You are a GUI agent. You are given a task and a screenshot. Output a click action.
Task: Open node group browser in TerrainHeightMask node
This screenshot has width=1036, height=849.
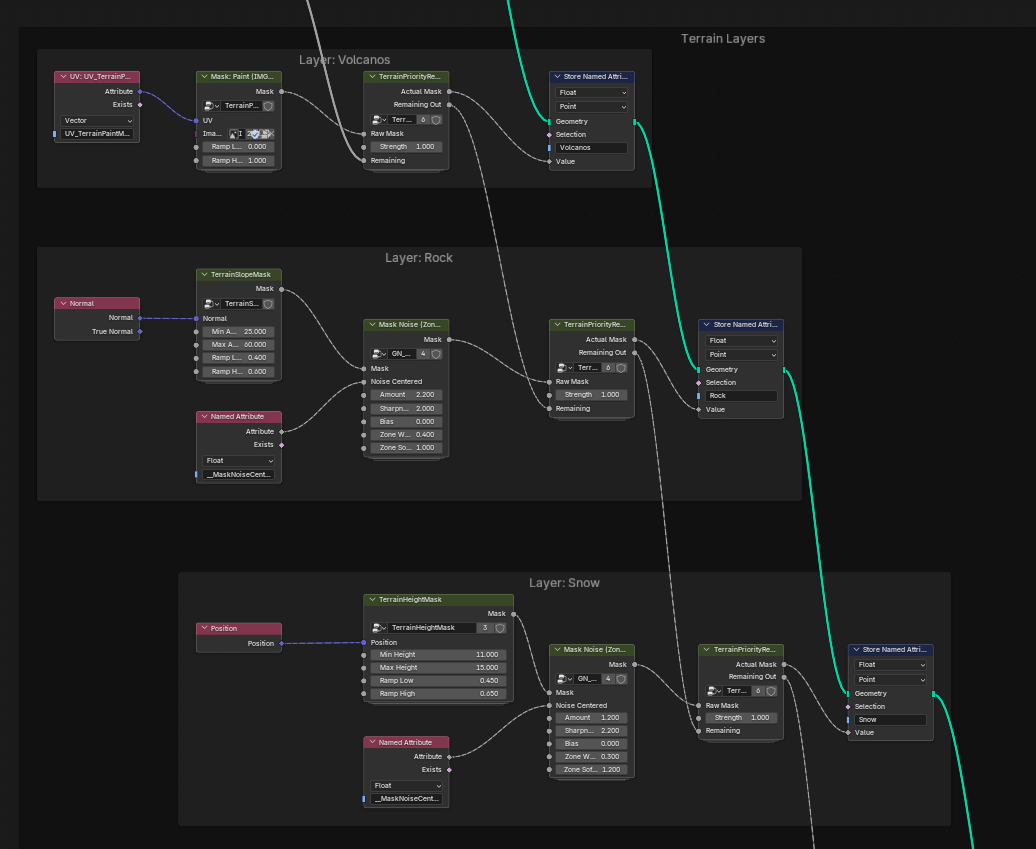pos(379,628)
